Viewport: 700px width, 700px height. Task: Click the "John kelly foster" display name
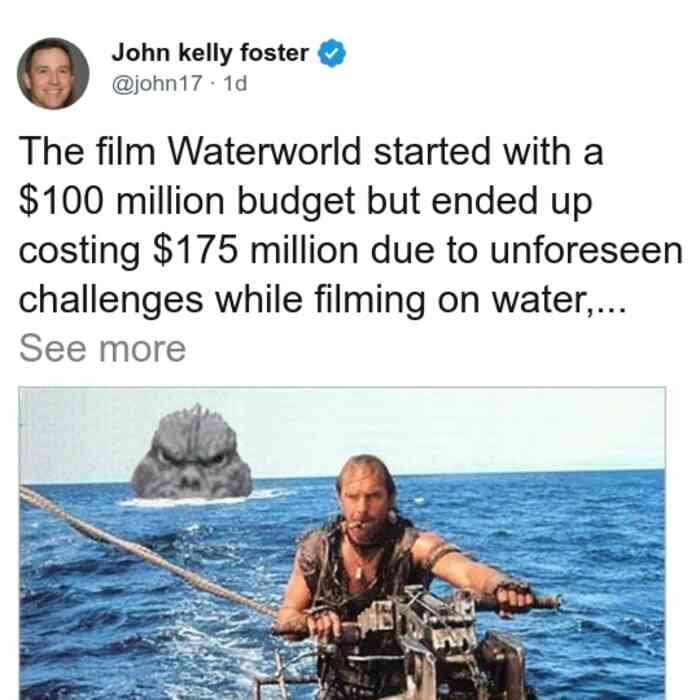pyautogui.click(x=210, y=53)
